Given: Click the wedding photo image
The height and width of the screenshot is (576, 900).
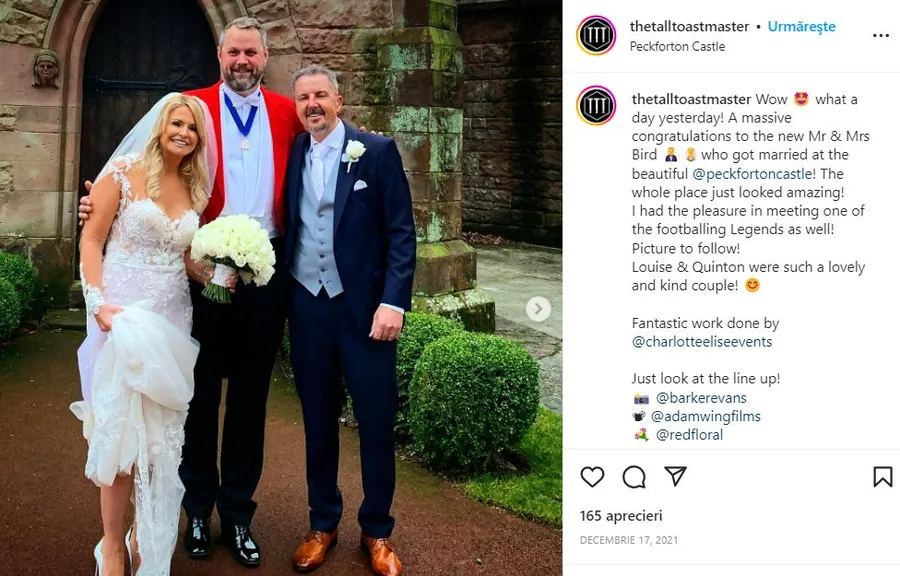Looking at the screenshot, I should 281,288.
